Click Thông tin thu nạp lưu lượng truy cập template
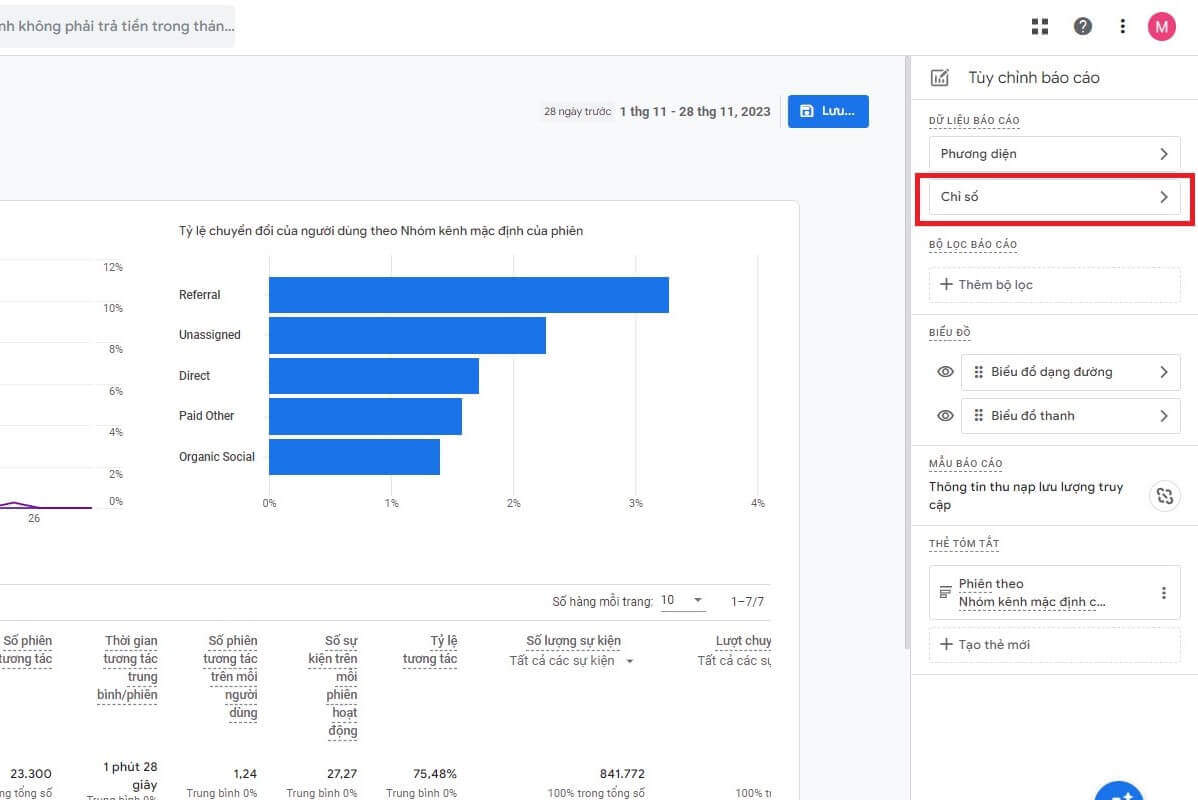The image size is (1198, 800). pos(1026,496)
